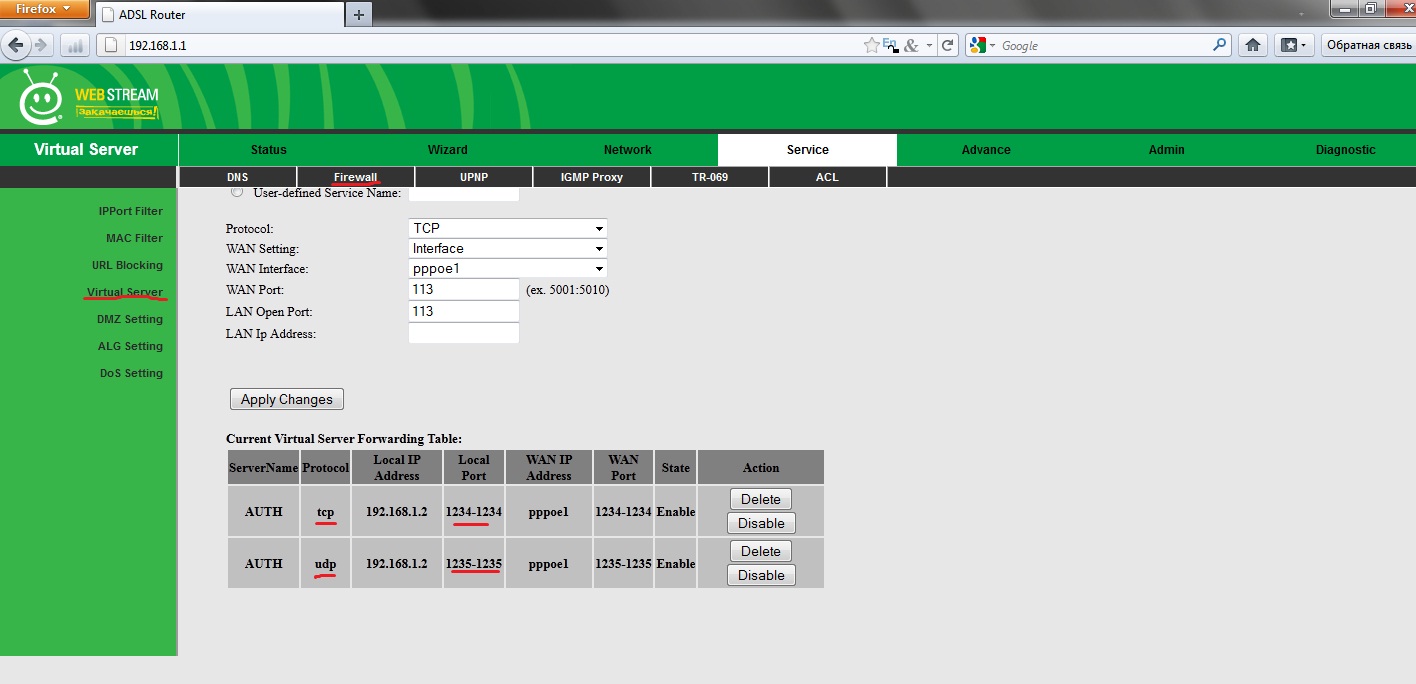The image size is (1416, 684).
Task: Open the bookmarks toolbar icon
Action: [x=1294, y=45]
